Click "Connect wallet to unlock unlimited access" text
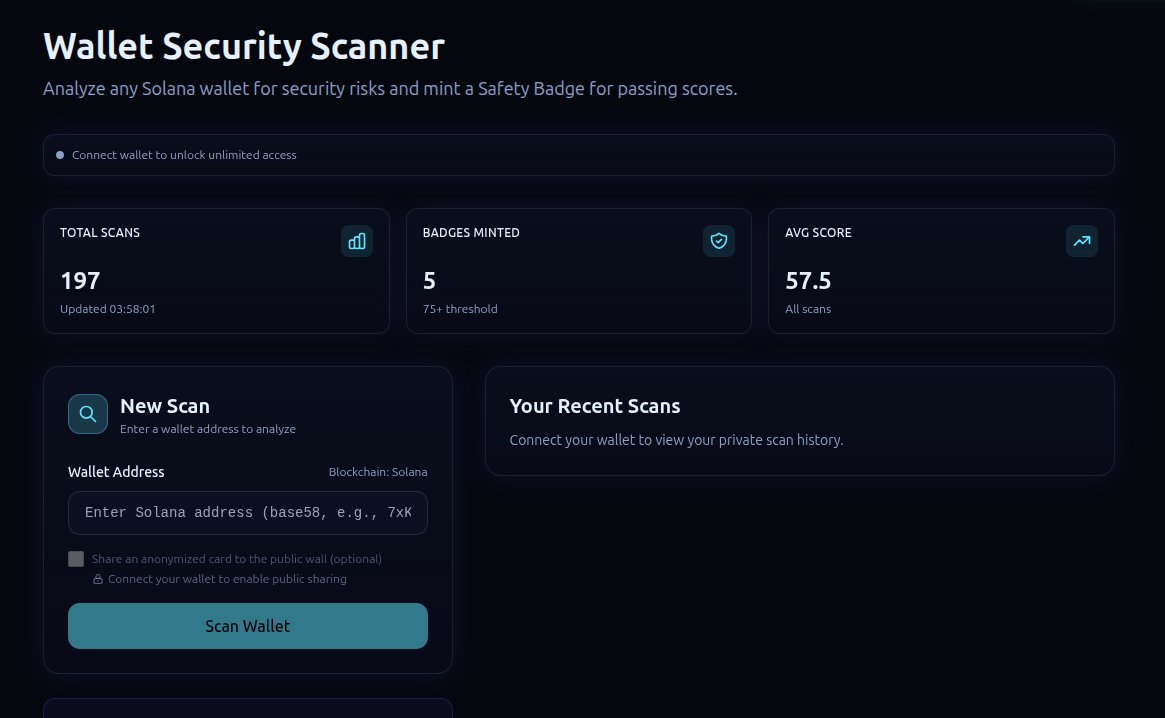 [184, 155]
